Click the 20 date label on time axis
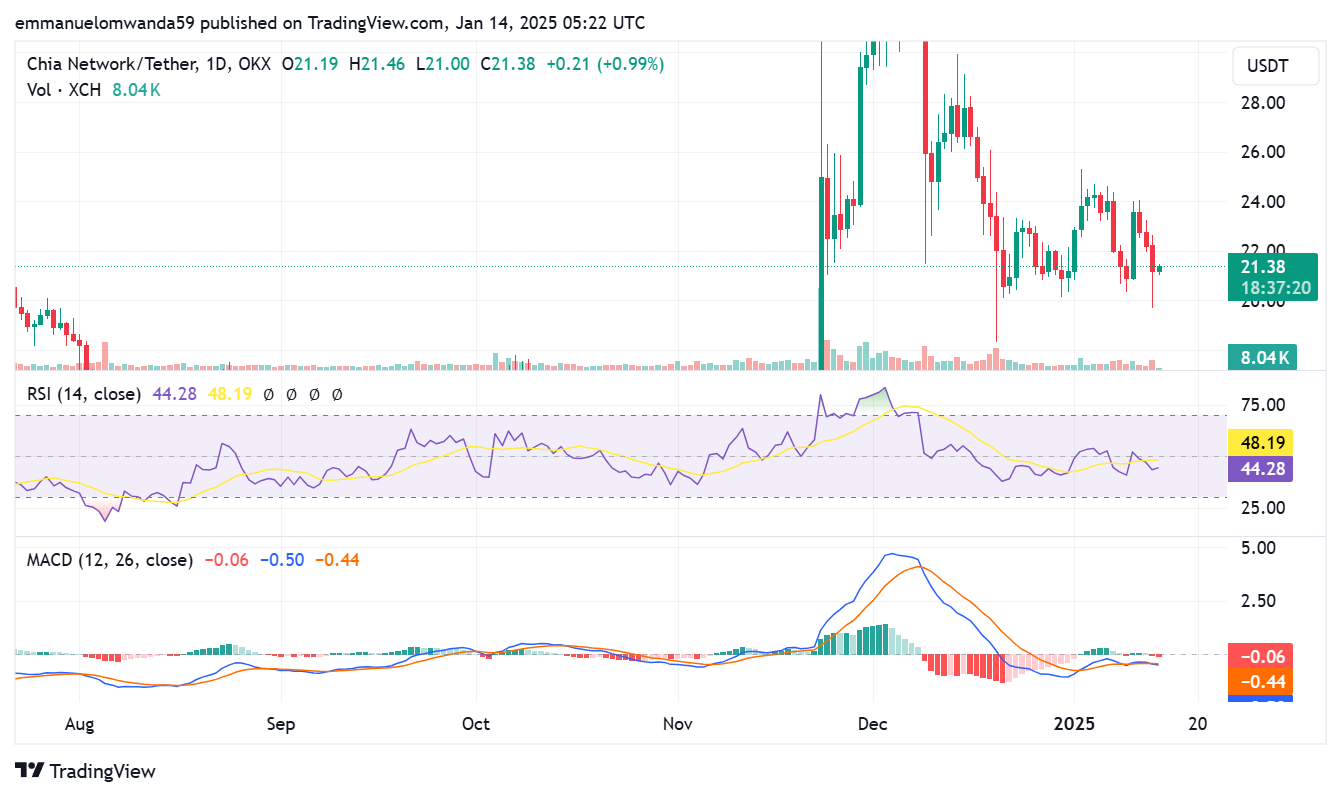Viewport: 1341px width, 797px height. tap(1198, 723)
